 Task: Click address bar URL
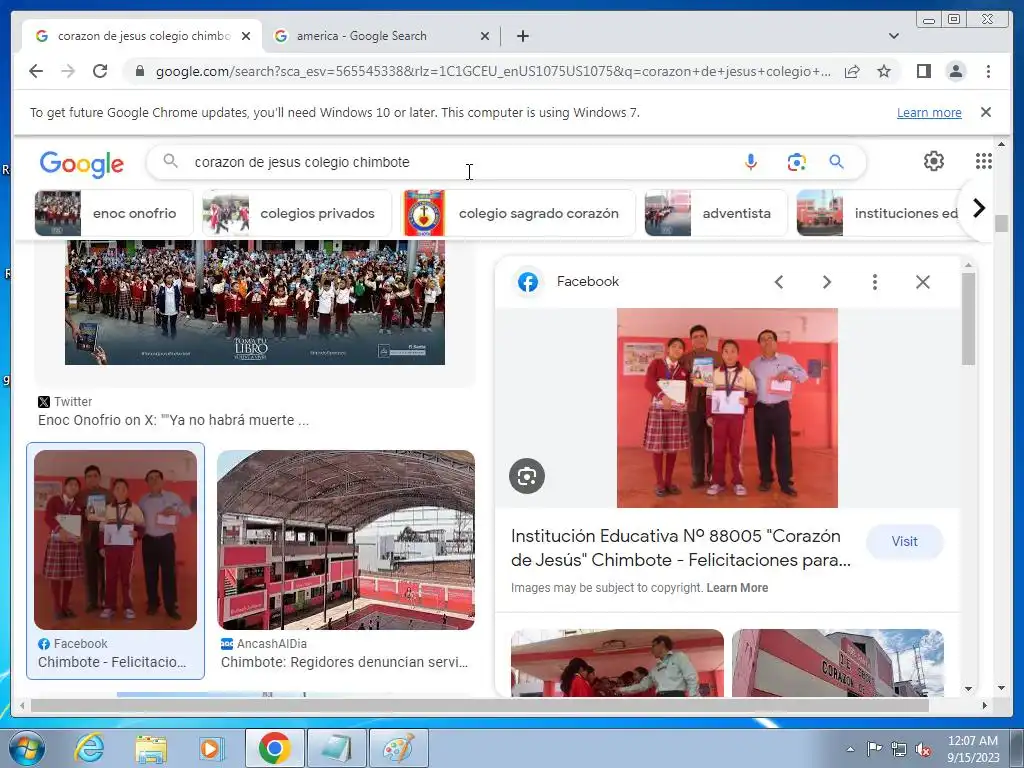point(493,71)
